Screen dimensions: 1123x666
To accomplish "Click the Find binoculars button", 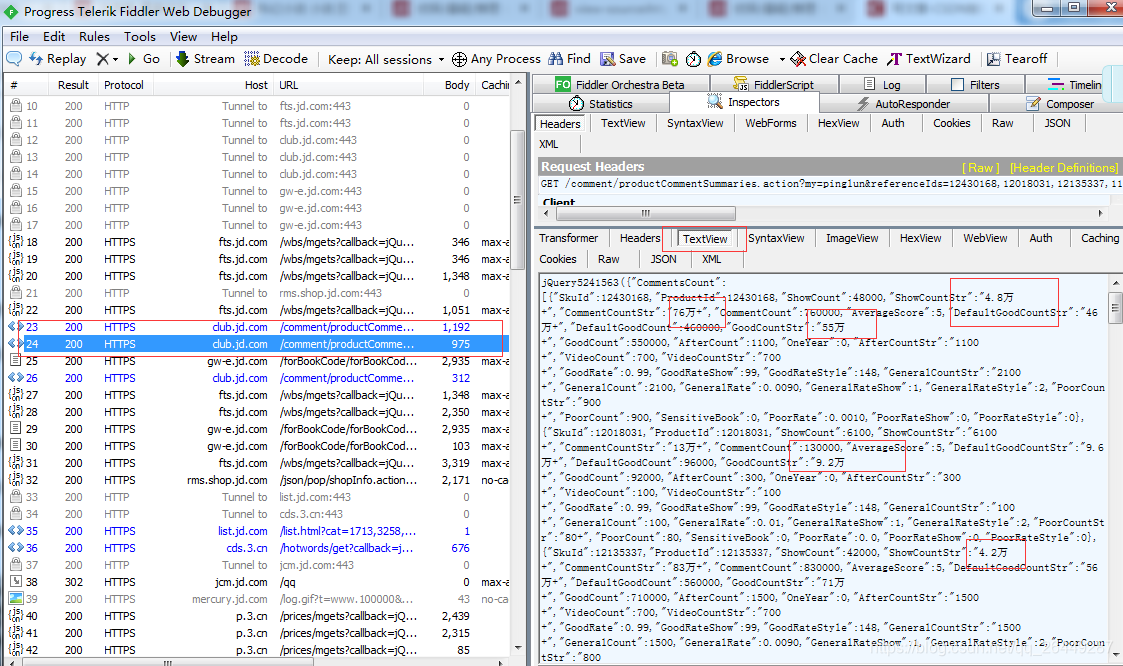I will [569, 59].
